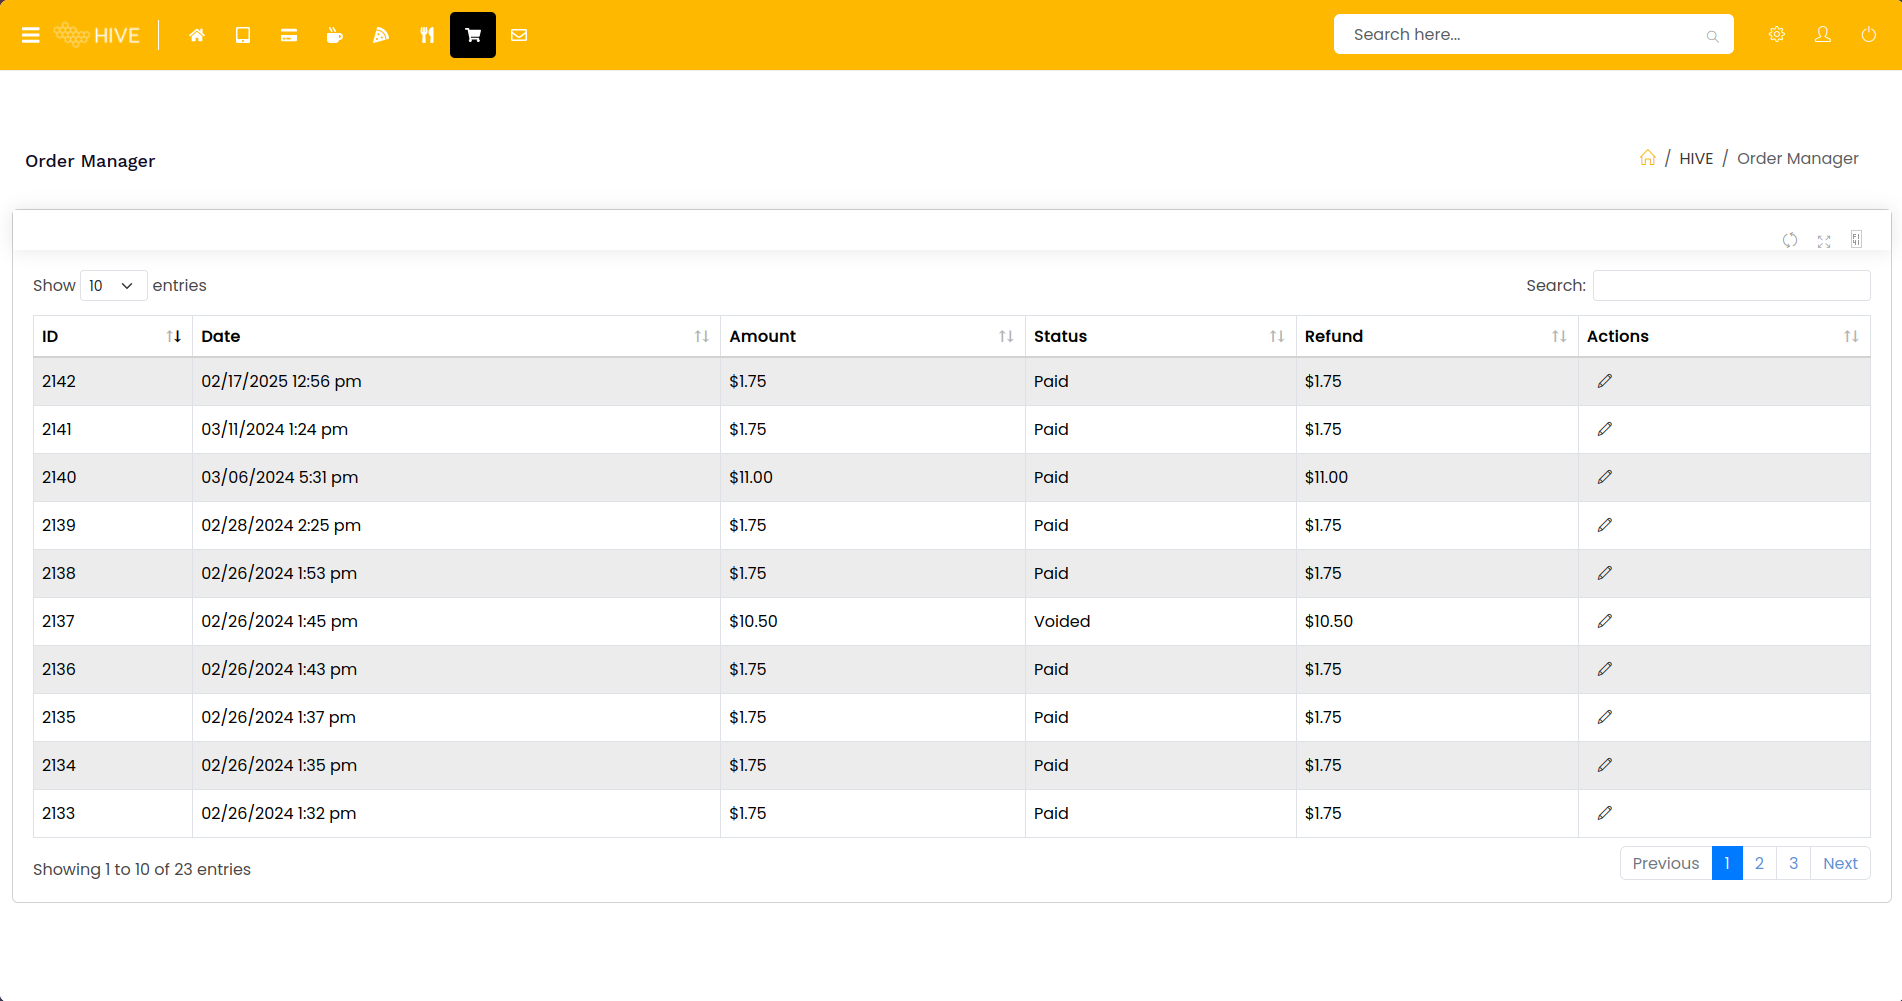This screenshot has width=1902, height=1001.
Task: Click the HIVE breadcrumb link
Action: [1696, 158]
